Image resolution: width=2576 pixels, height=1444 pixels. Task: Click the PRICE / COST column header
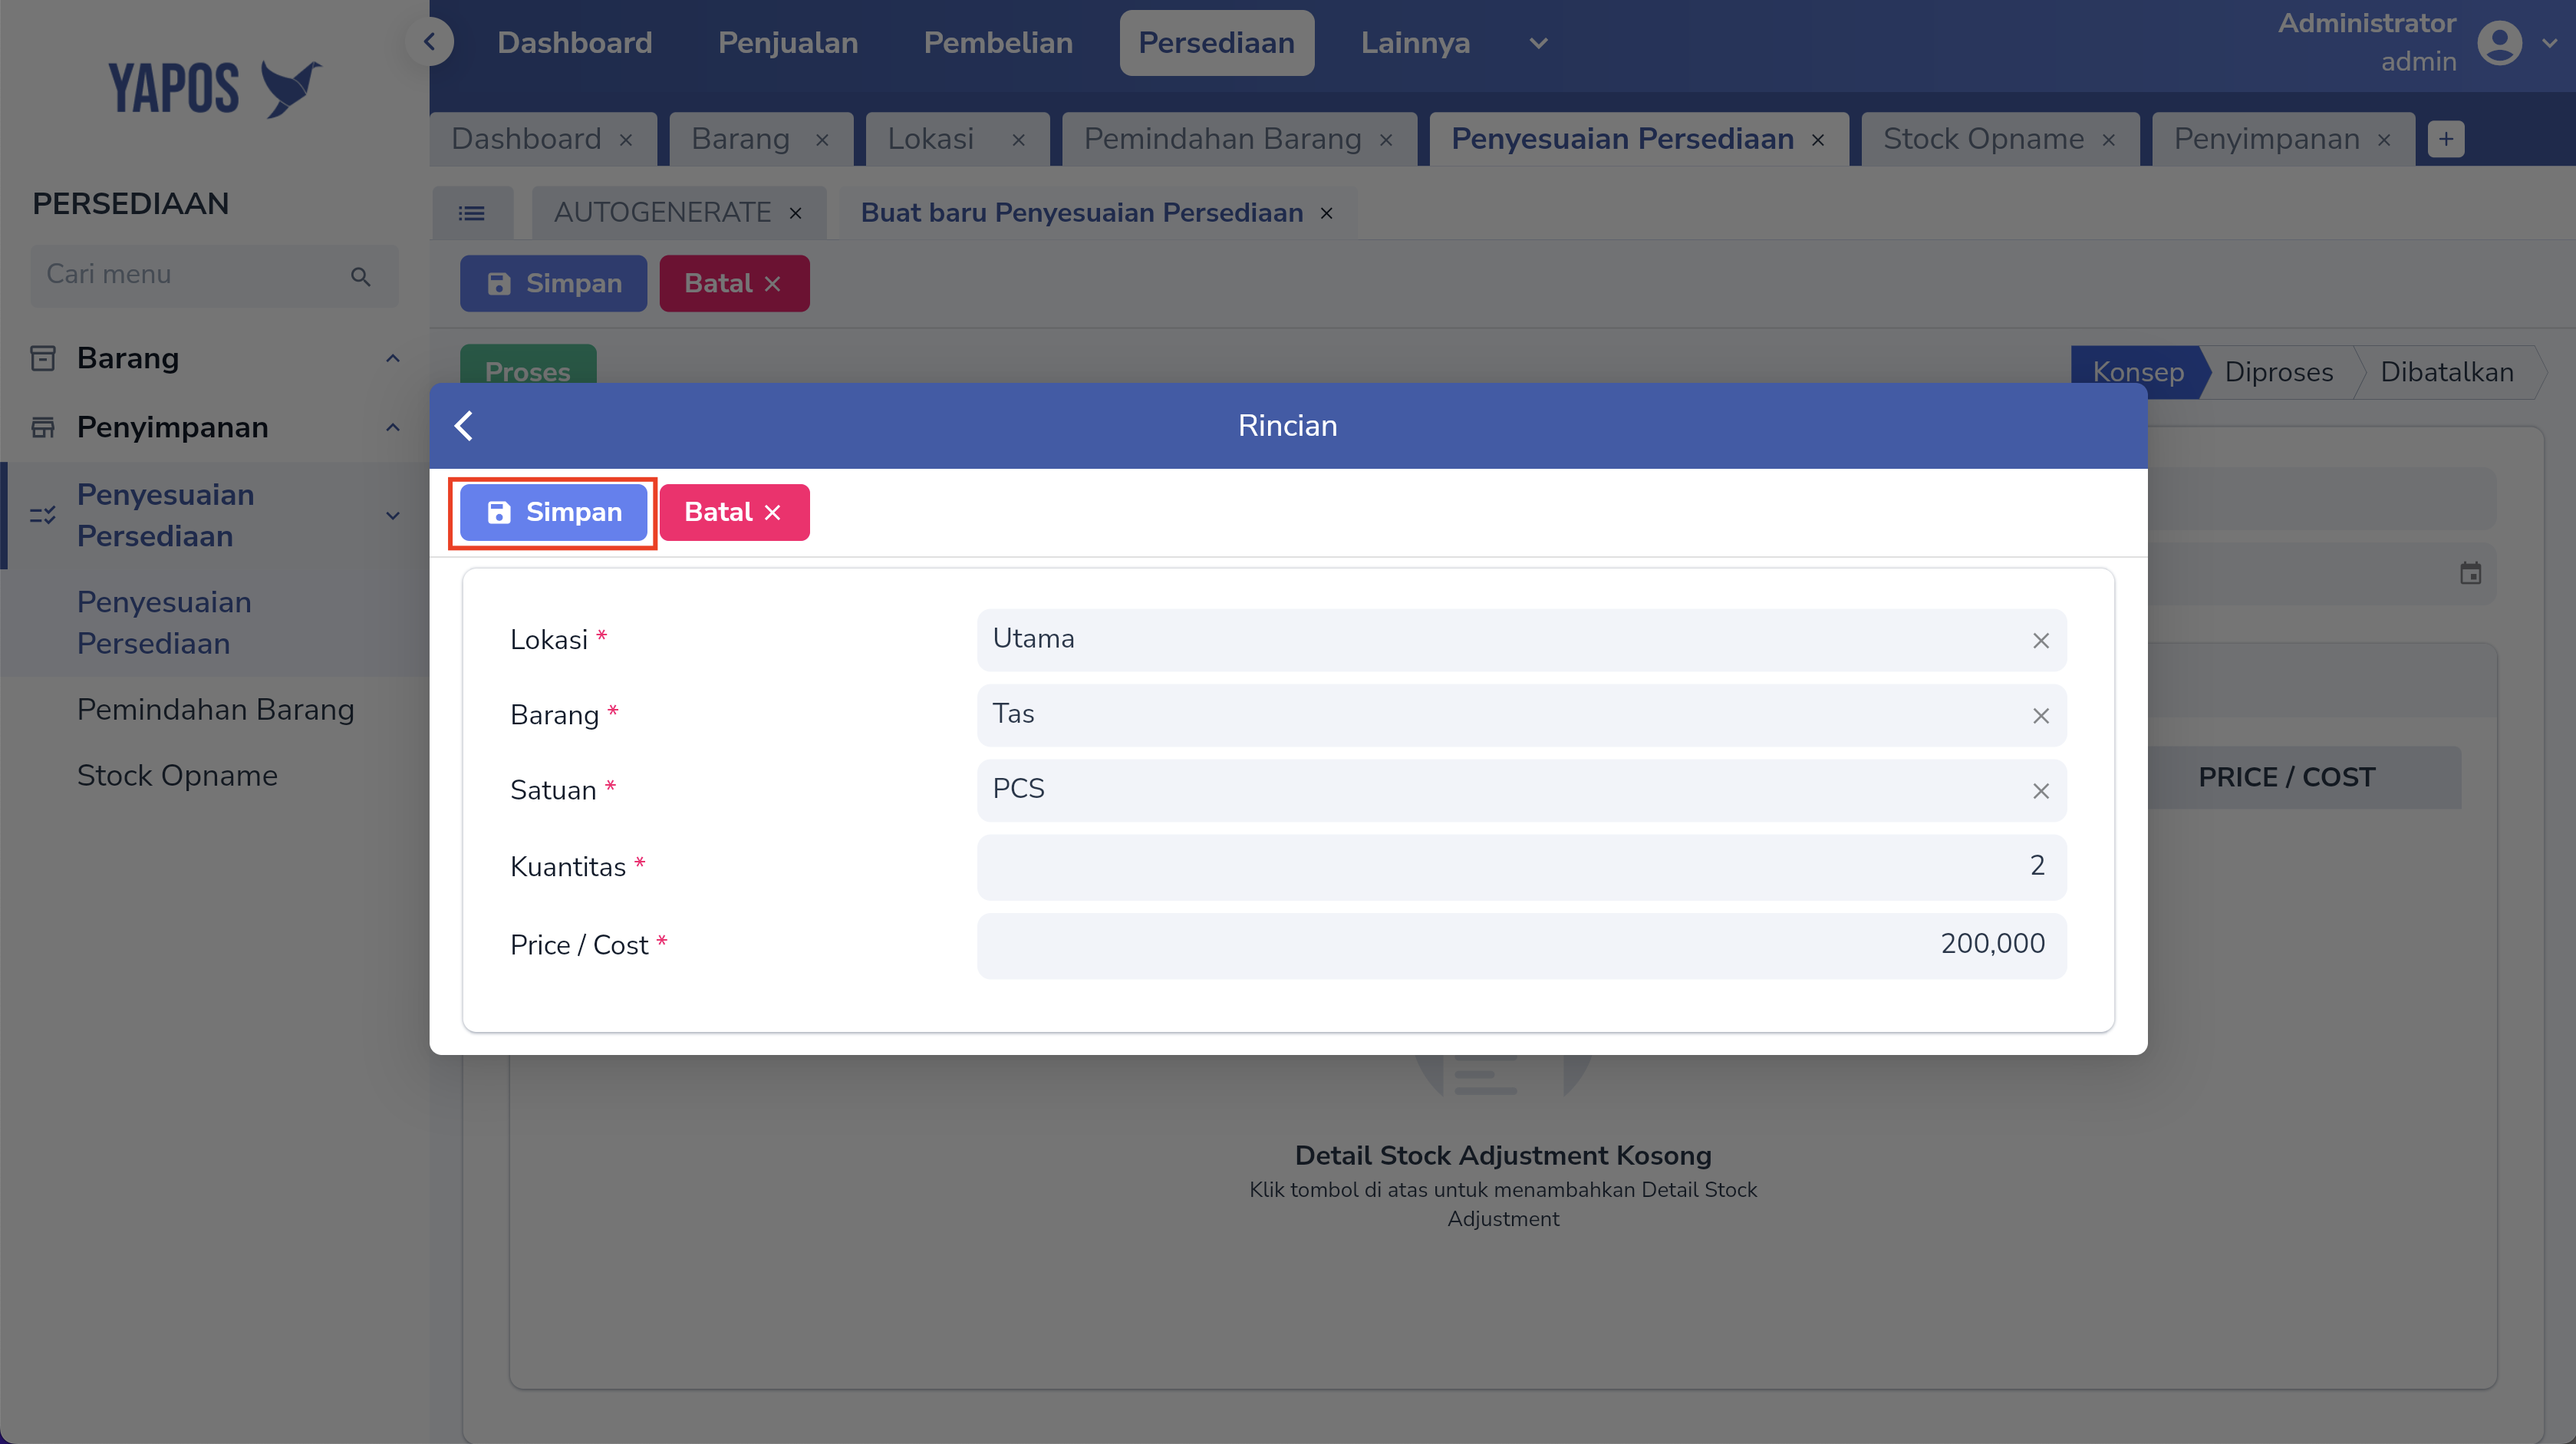2286,777
